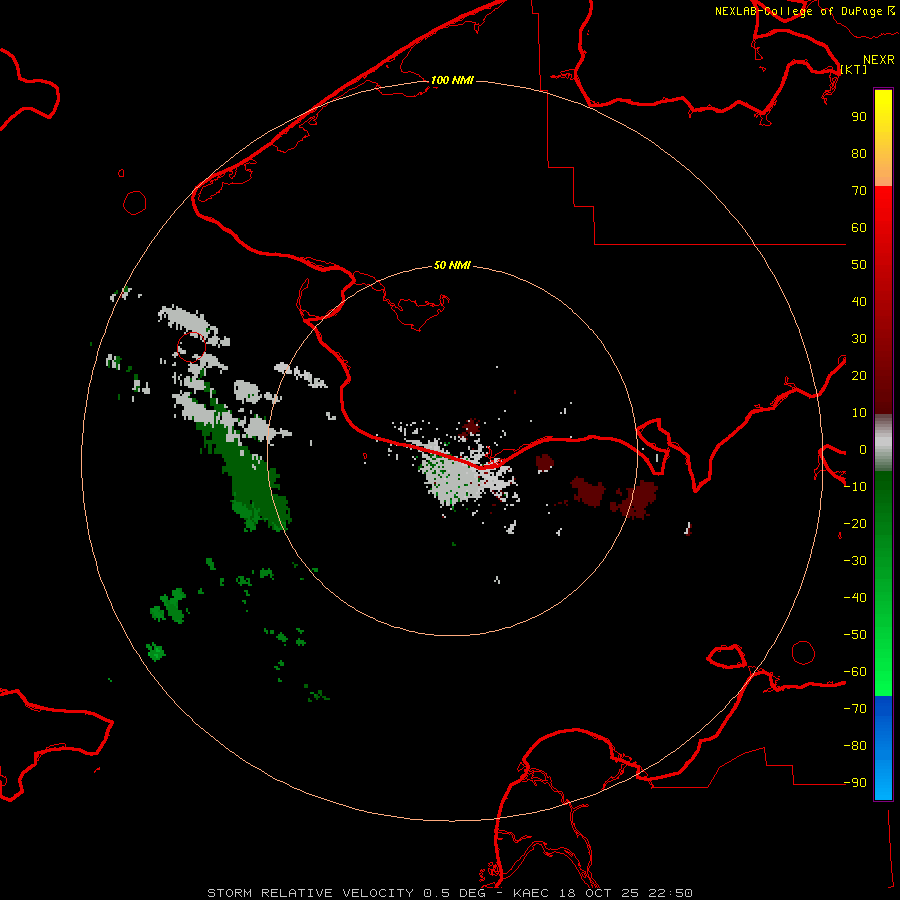Click the -20 scale value
The width and height of the screenshot is (900, 900).
855,523
